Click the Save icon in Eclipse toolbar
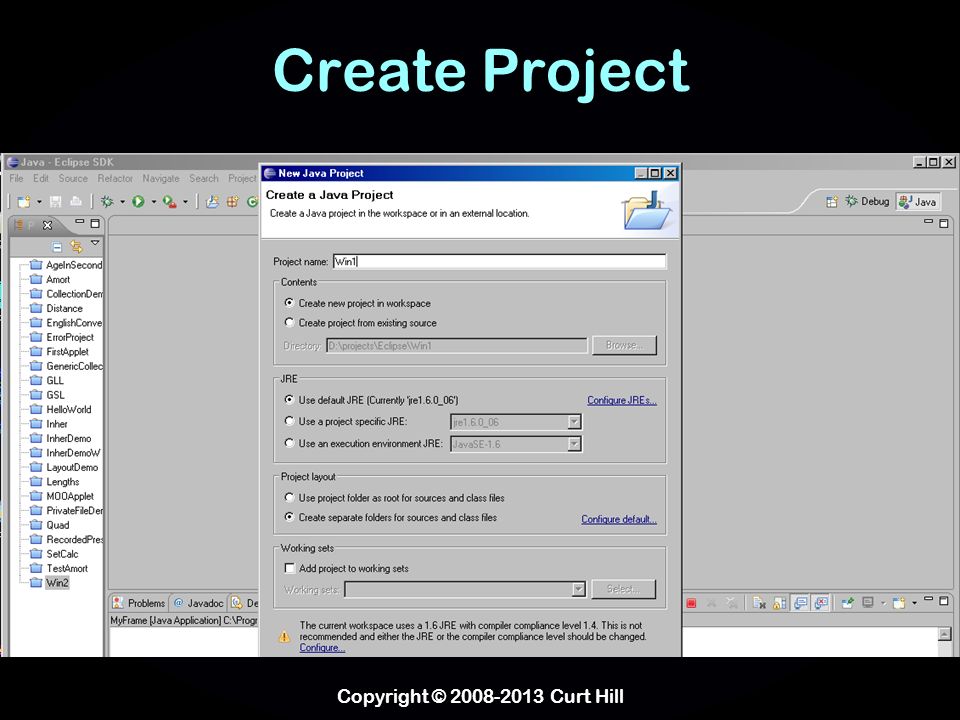The width and height of the screenshot is (960, 720). pos(56,201)
